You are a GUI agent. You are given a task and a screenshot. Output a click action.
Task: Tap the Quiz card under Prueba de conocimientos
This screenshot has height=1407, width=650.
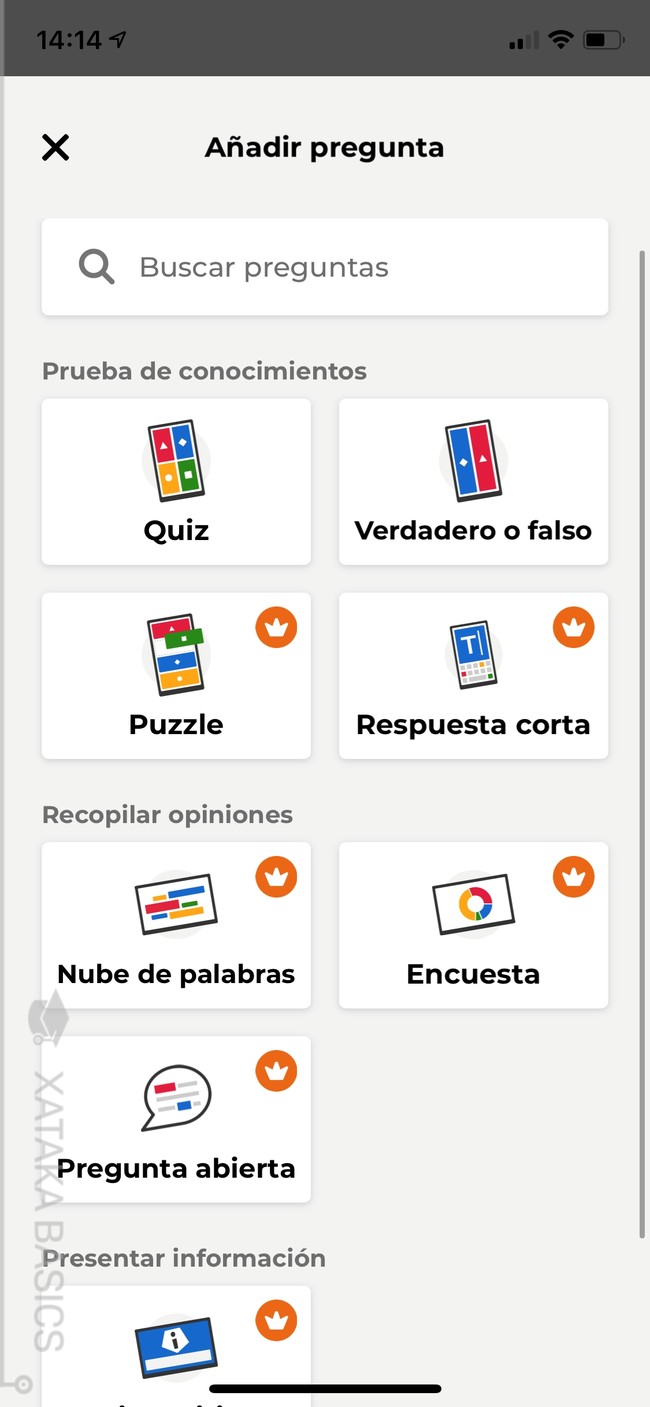(176, 481)
